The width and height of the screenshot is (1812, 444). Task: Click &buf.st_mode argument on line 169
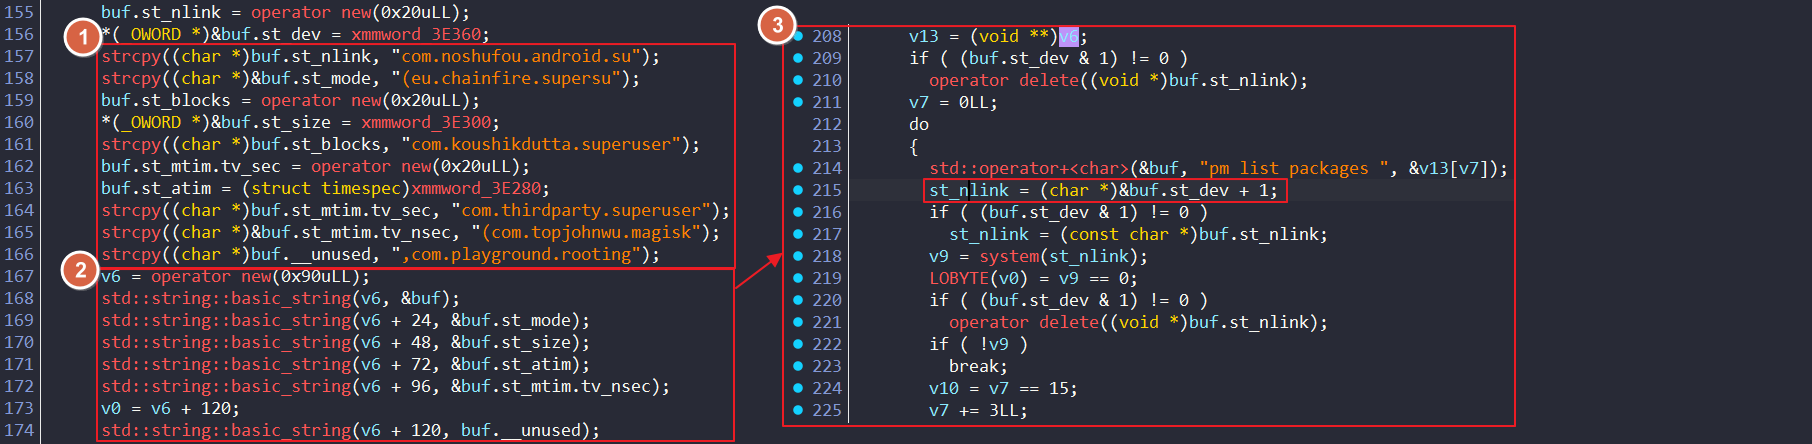(x=511, y=320)
